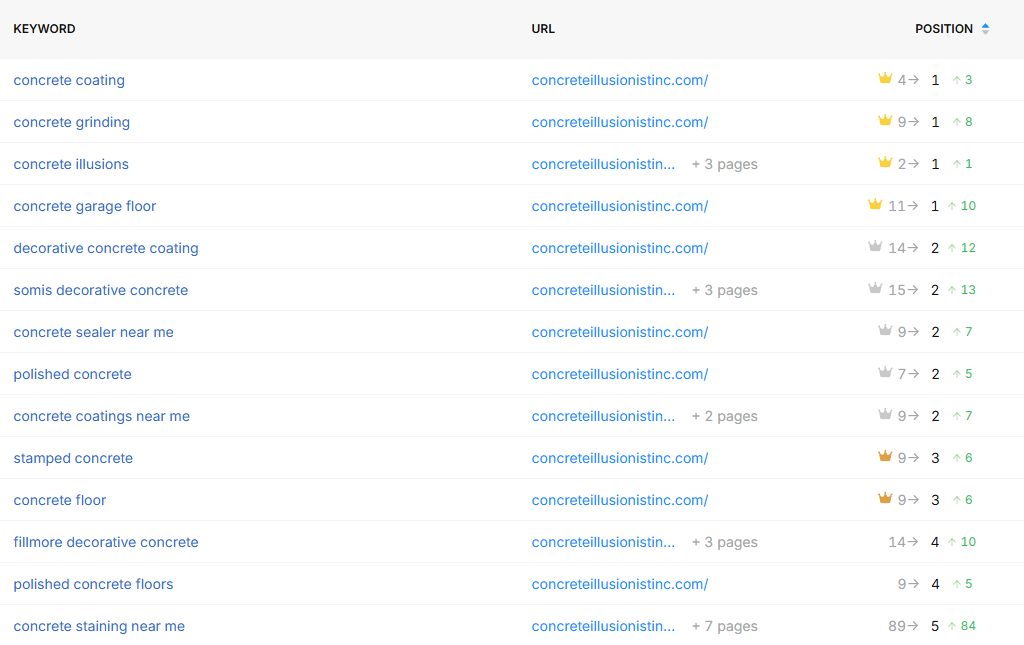Open the concrete sealer near me keyword
This screenshot has height=645, width=1024.
pyautogui.click(x=93, y=332)
